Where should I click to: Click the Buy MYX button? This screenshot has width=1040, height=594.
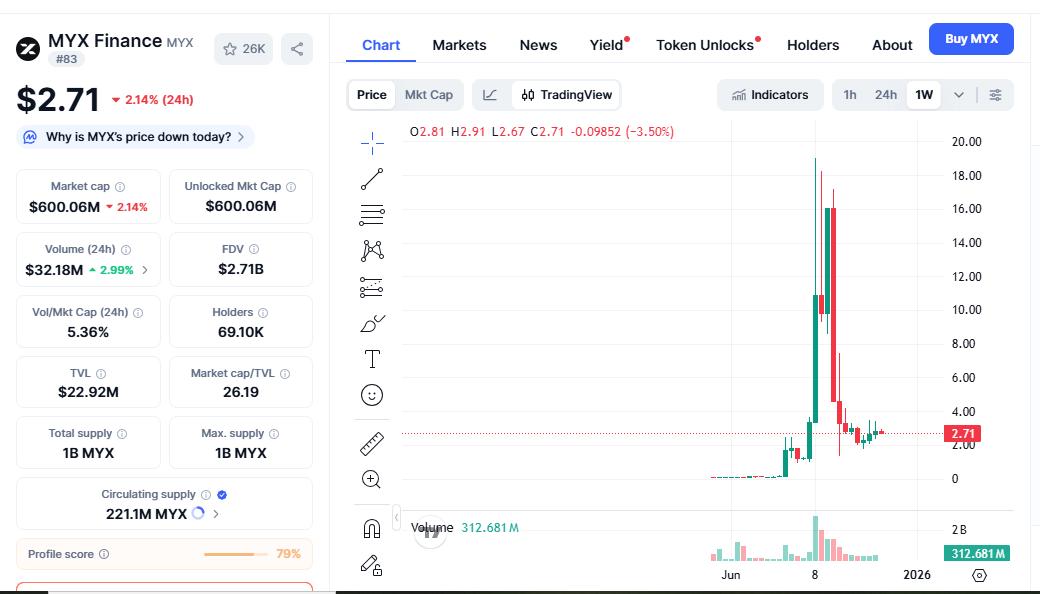(971, 38)
